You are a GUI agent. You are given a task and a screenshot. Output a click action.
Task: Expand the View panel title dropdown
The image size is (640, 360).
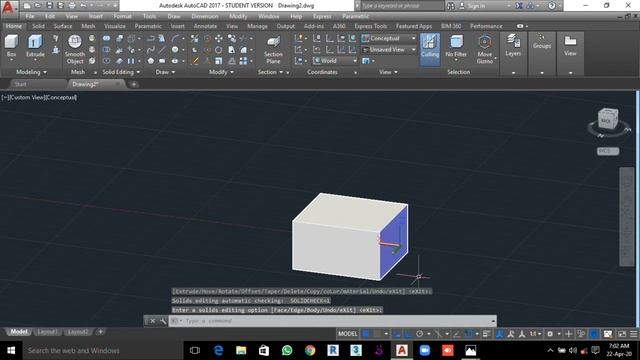click(x=388, y=72)
